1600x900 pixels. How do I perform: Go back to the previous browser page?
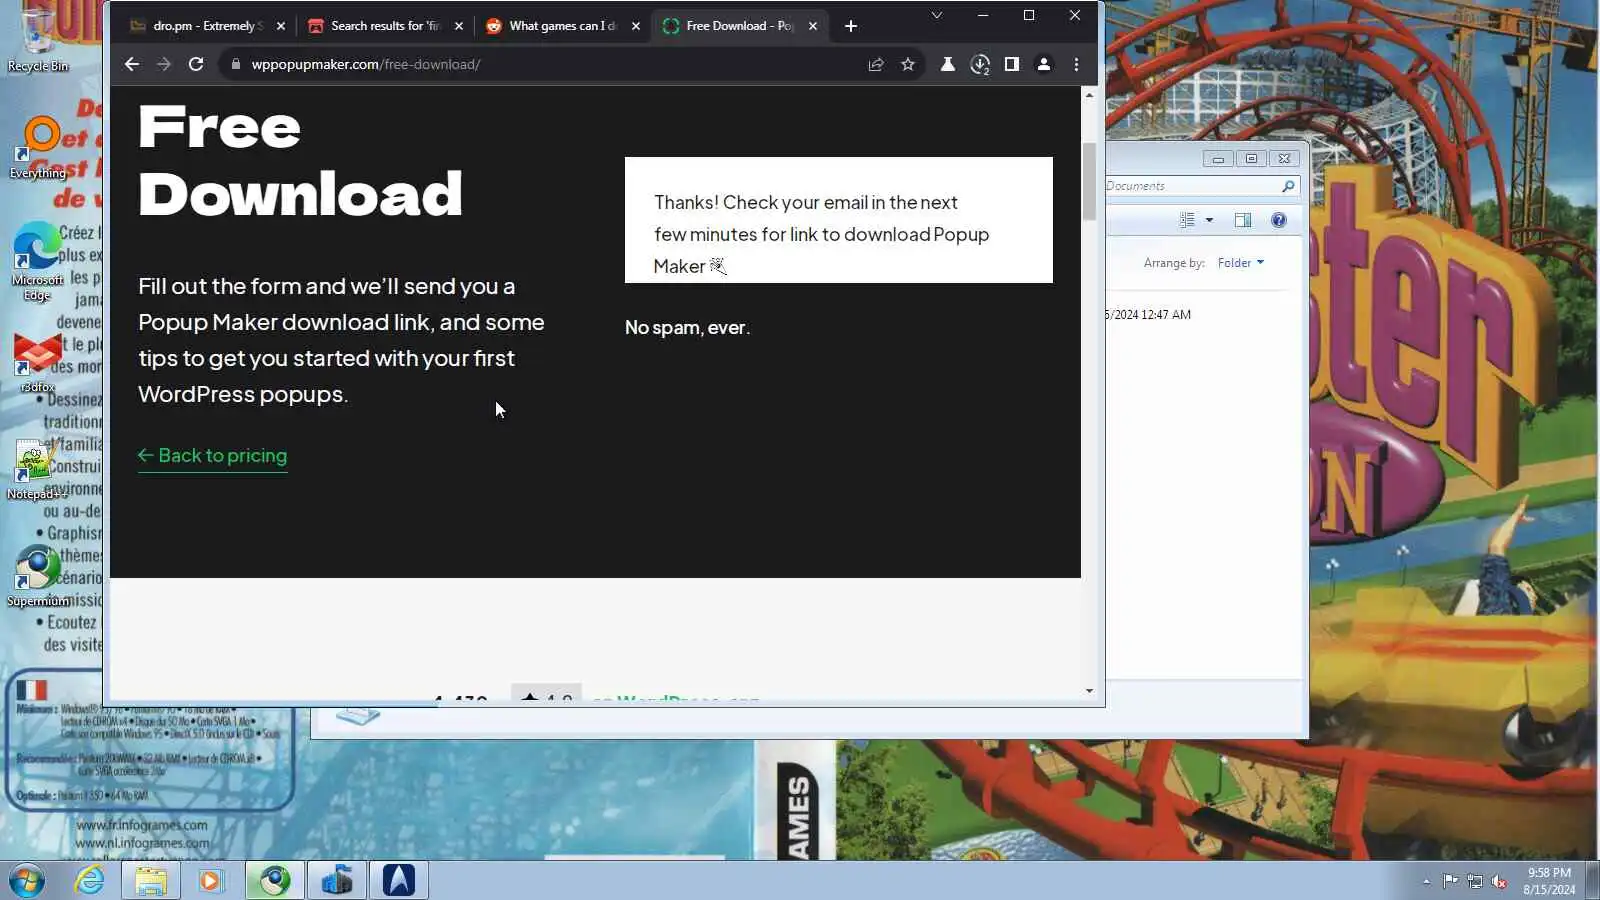click(132, 64)
